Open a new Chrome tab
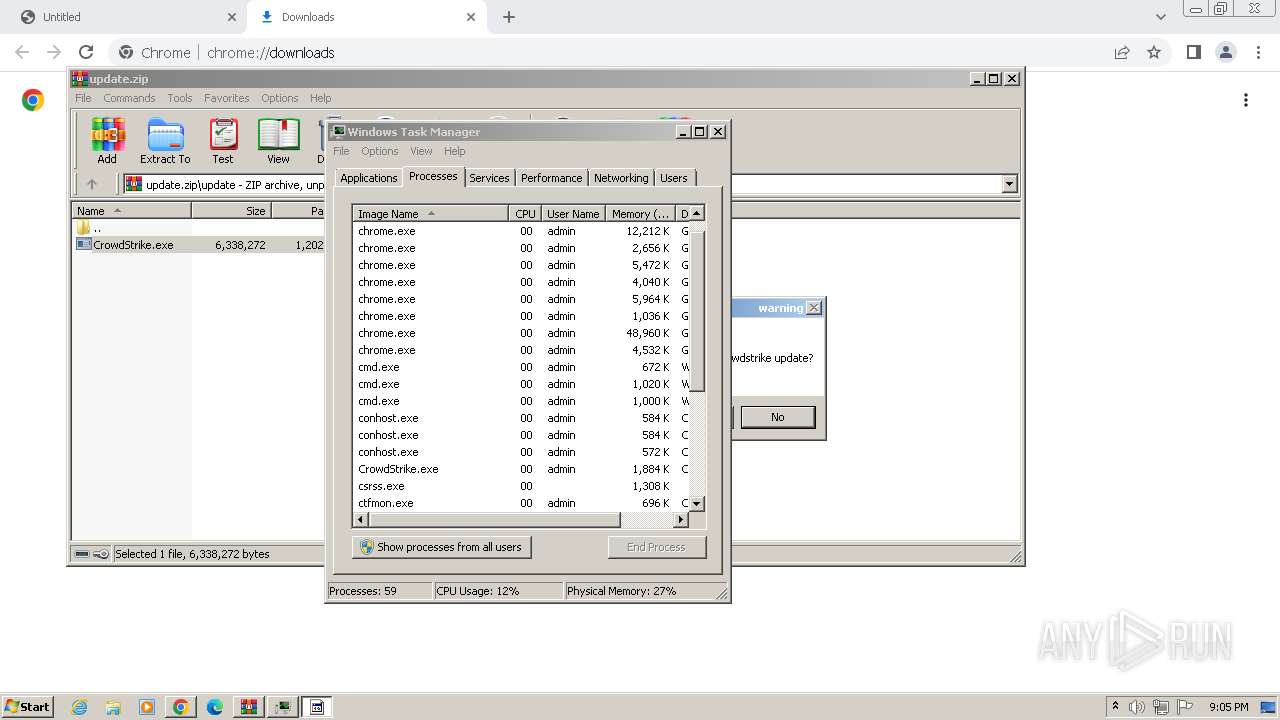The width and height of the screenshot is (1280, 720). pos(509,17)
